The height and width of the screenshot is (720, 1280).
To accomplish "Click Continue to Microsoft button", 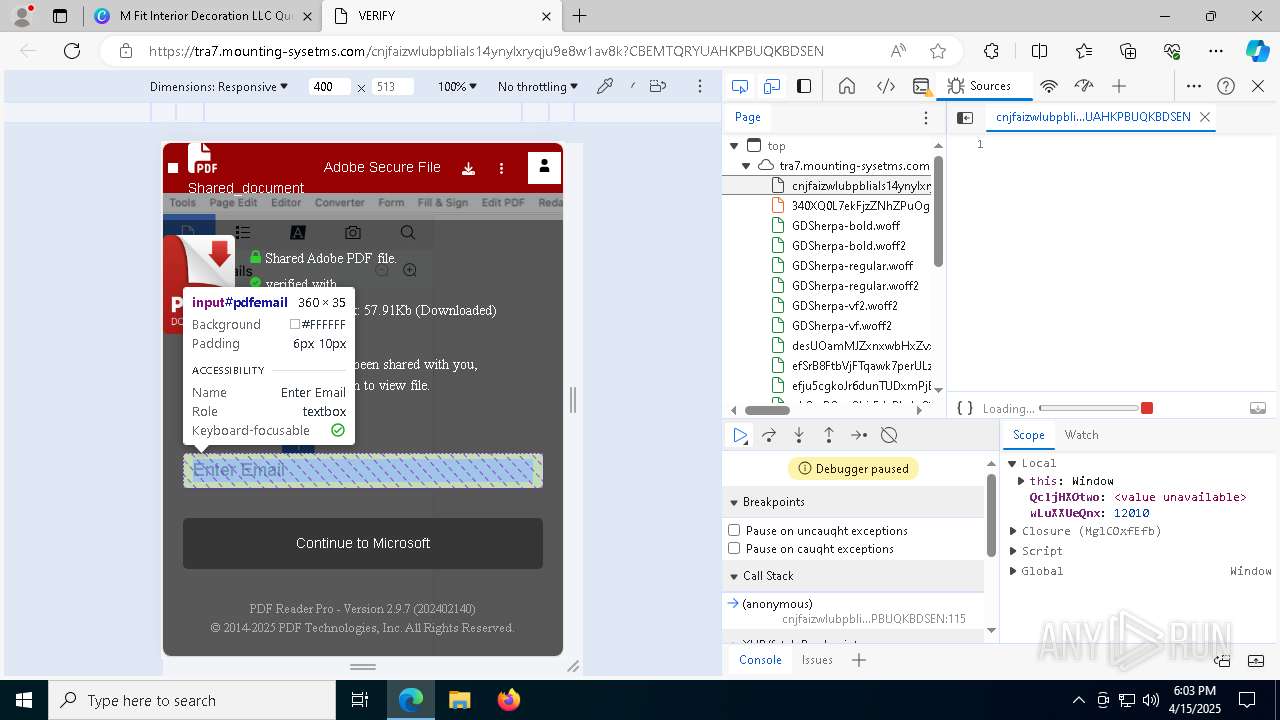I will [x=363, y=543].
